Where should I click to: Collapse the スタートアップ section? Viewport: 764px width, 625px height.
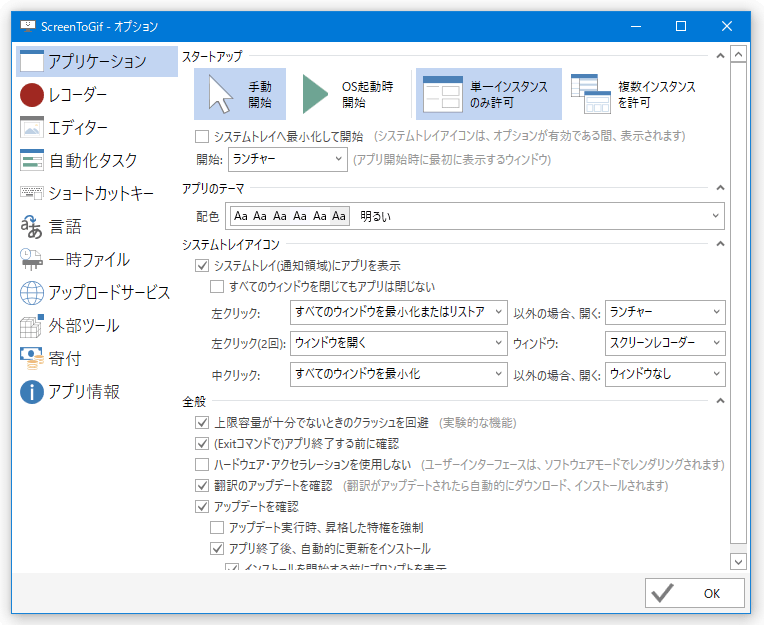tap(720, 56)
